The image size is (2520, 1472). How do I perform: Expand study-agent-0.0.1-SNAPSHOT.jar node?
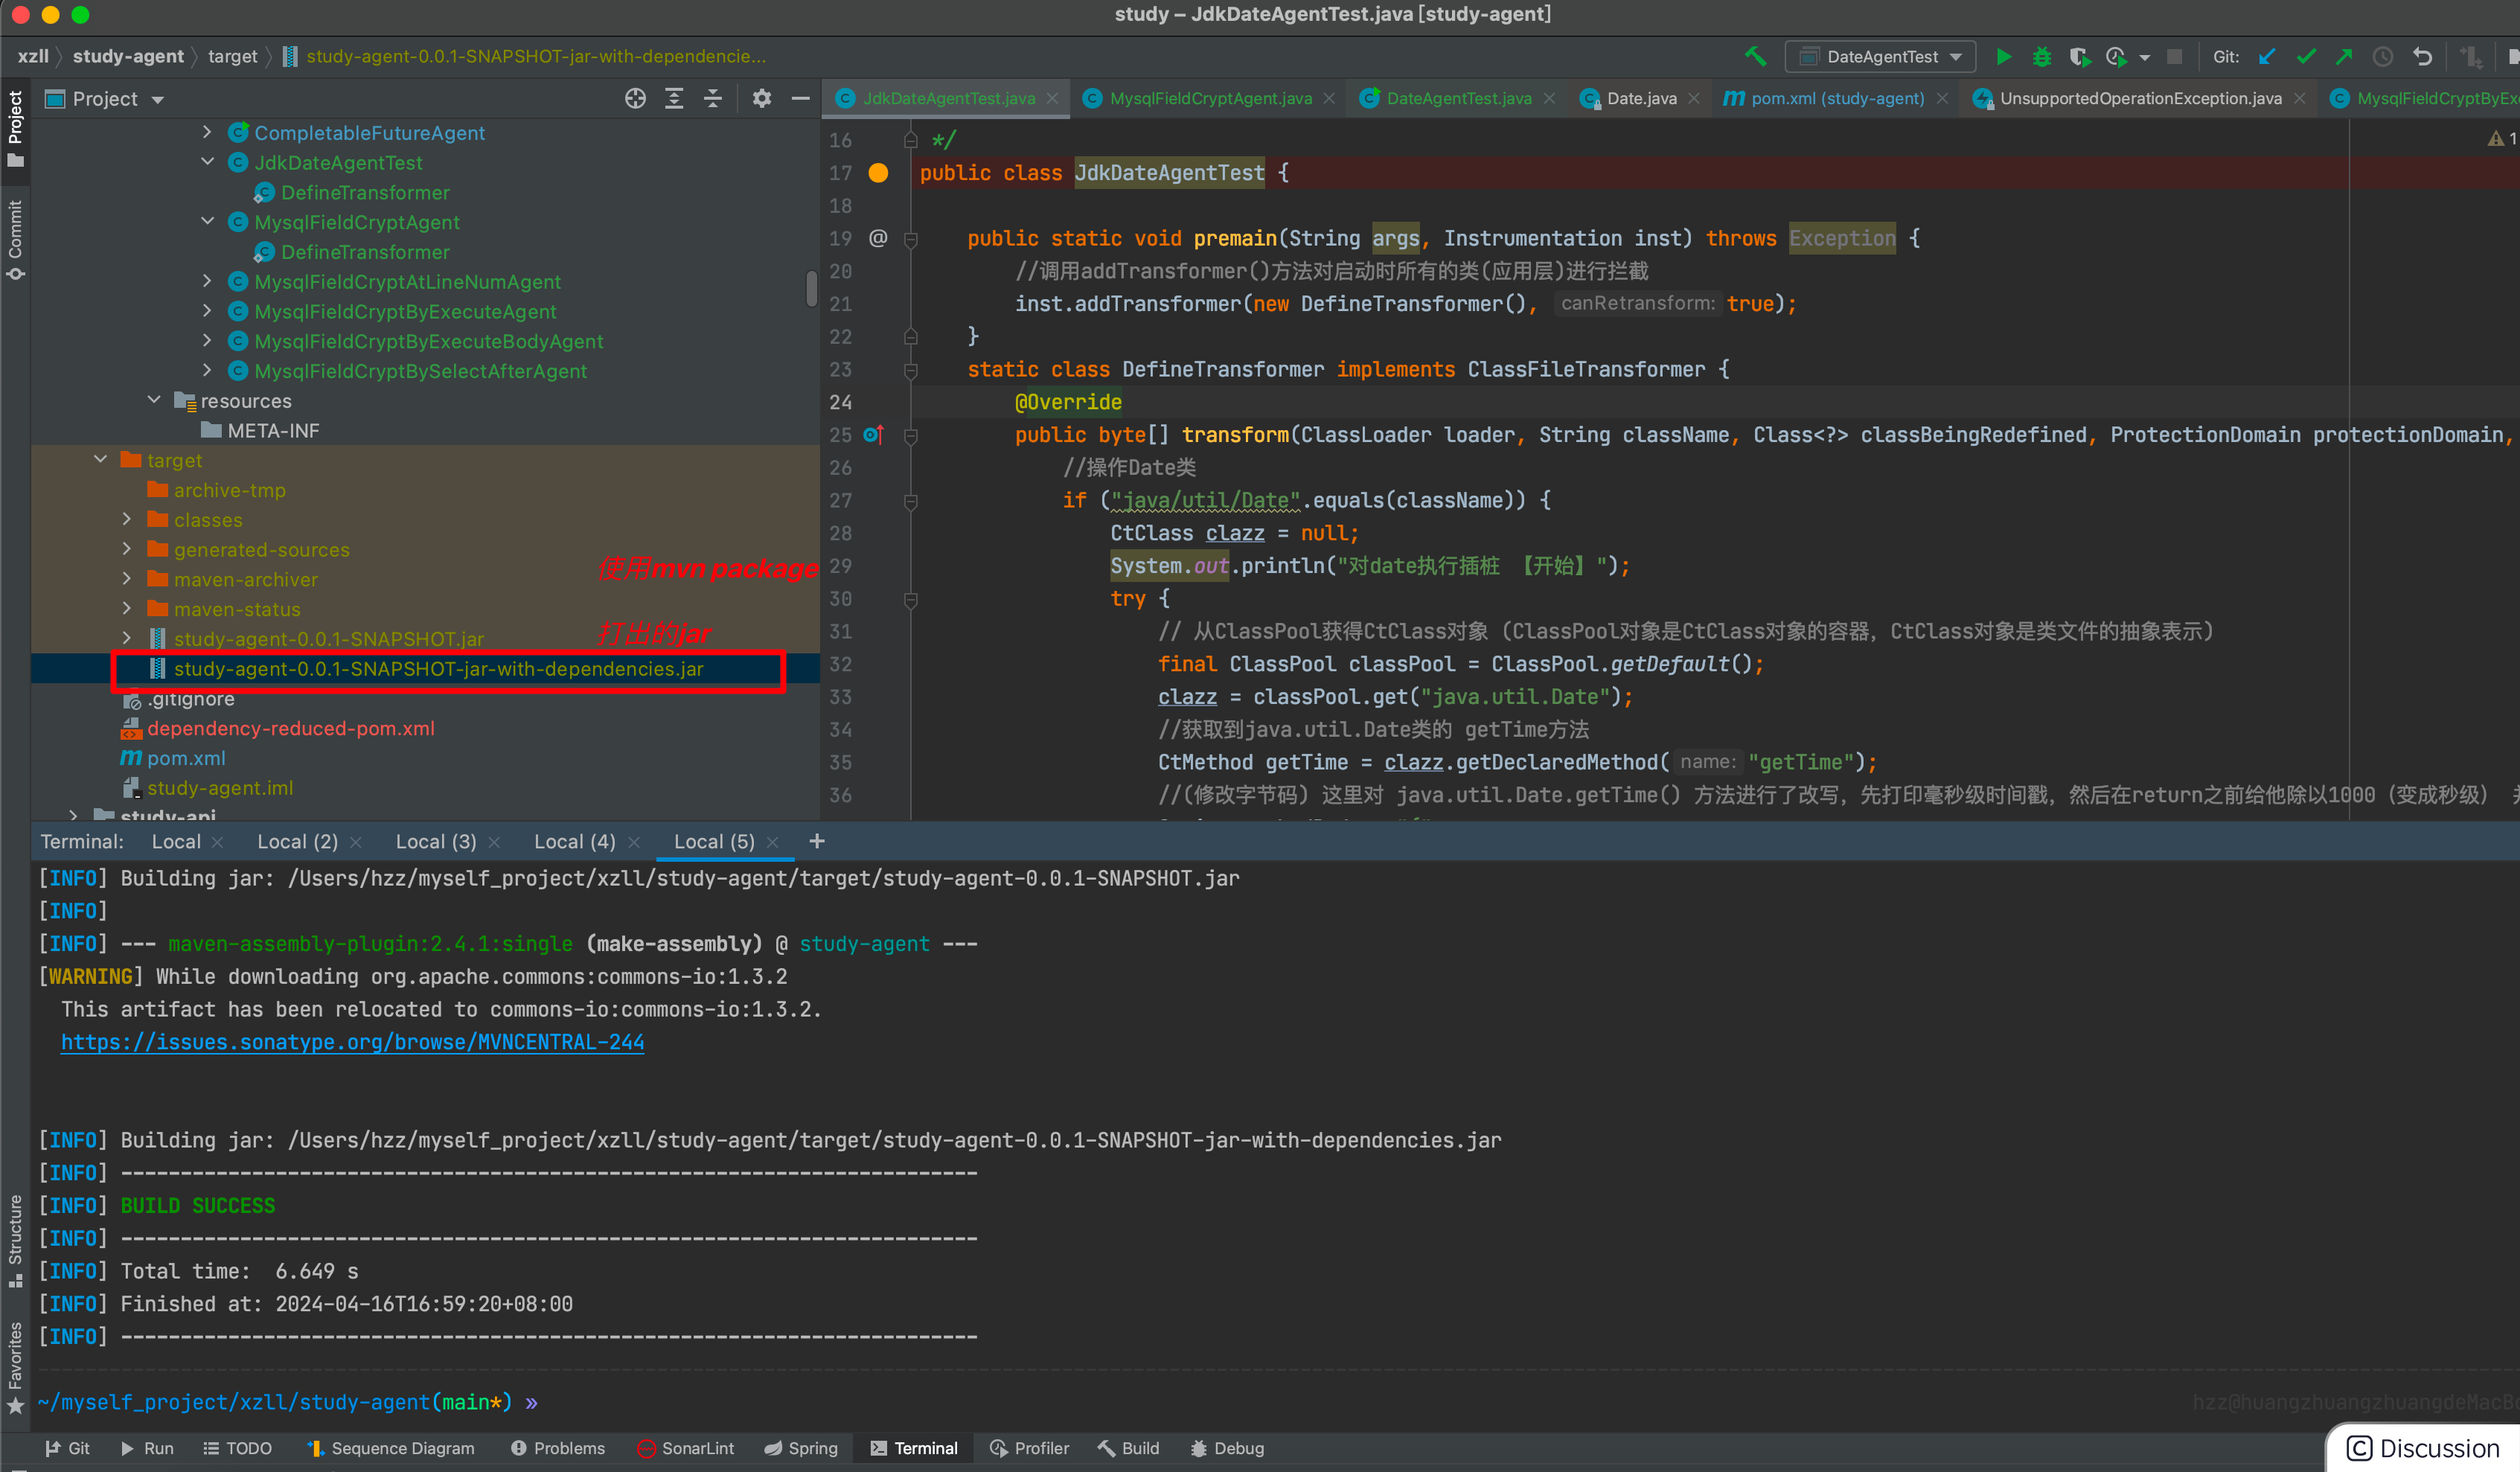127,638
